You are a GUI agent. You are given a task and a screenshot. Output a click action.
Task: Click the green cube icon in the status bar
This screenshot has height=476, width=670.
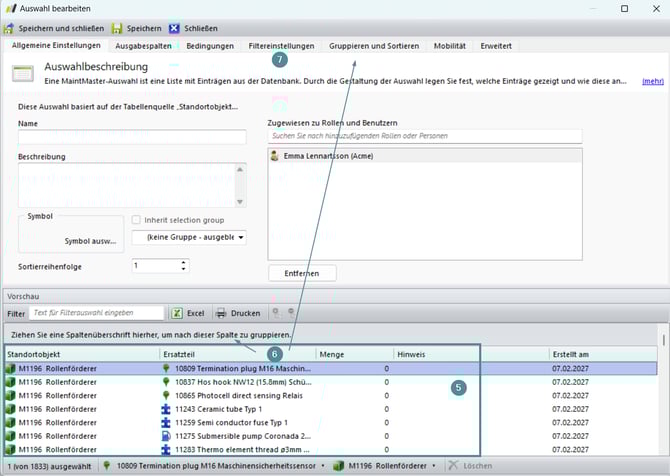[x=339, y=466]
